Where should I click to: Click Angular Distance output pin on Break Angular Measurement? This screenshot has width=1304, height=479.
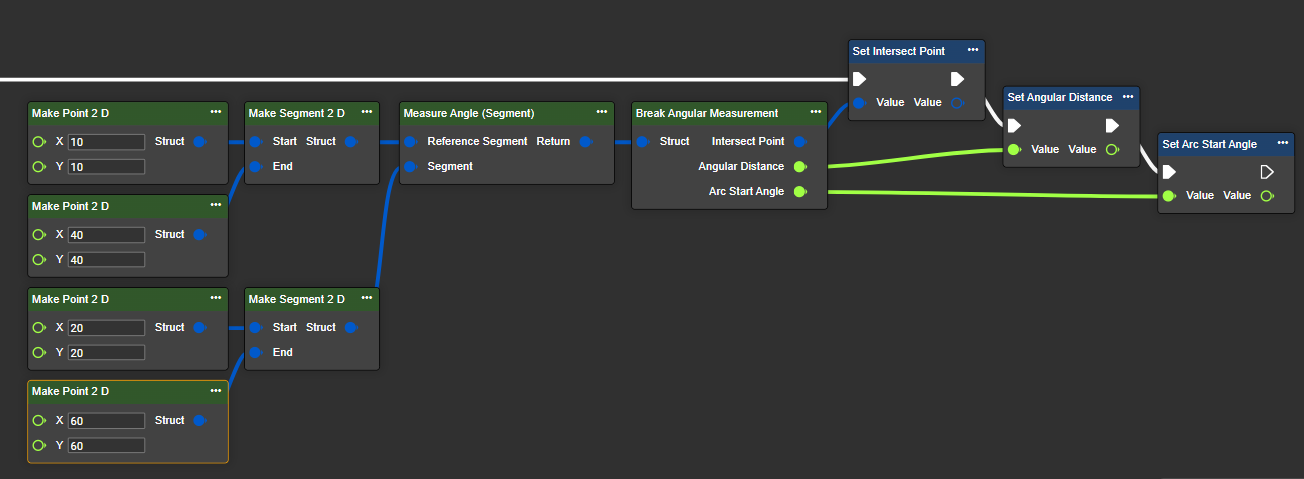point(799,167)
